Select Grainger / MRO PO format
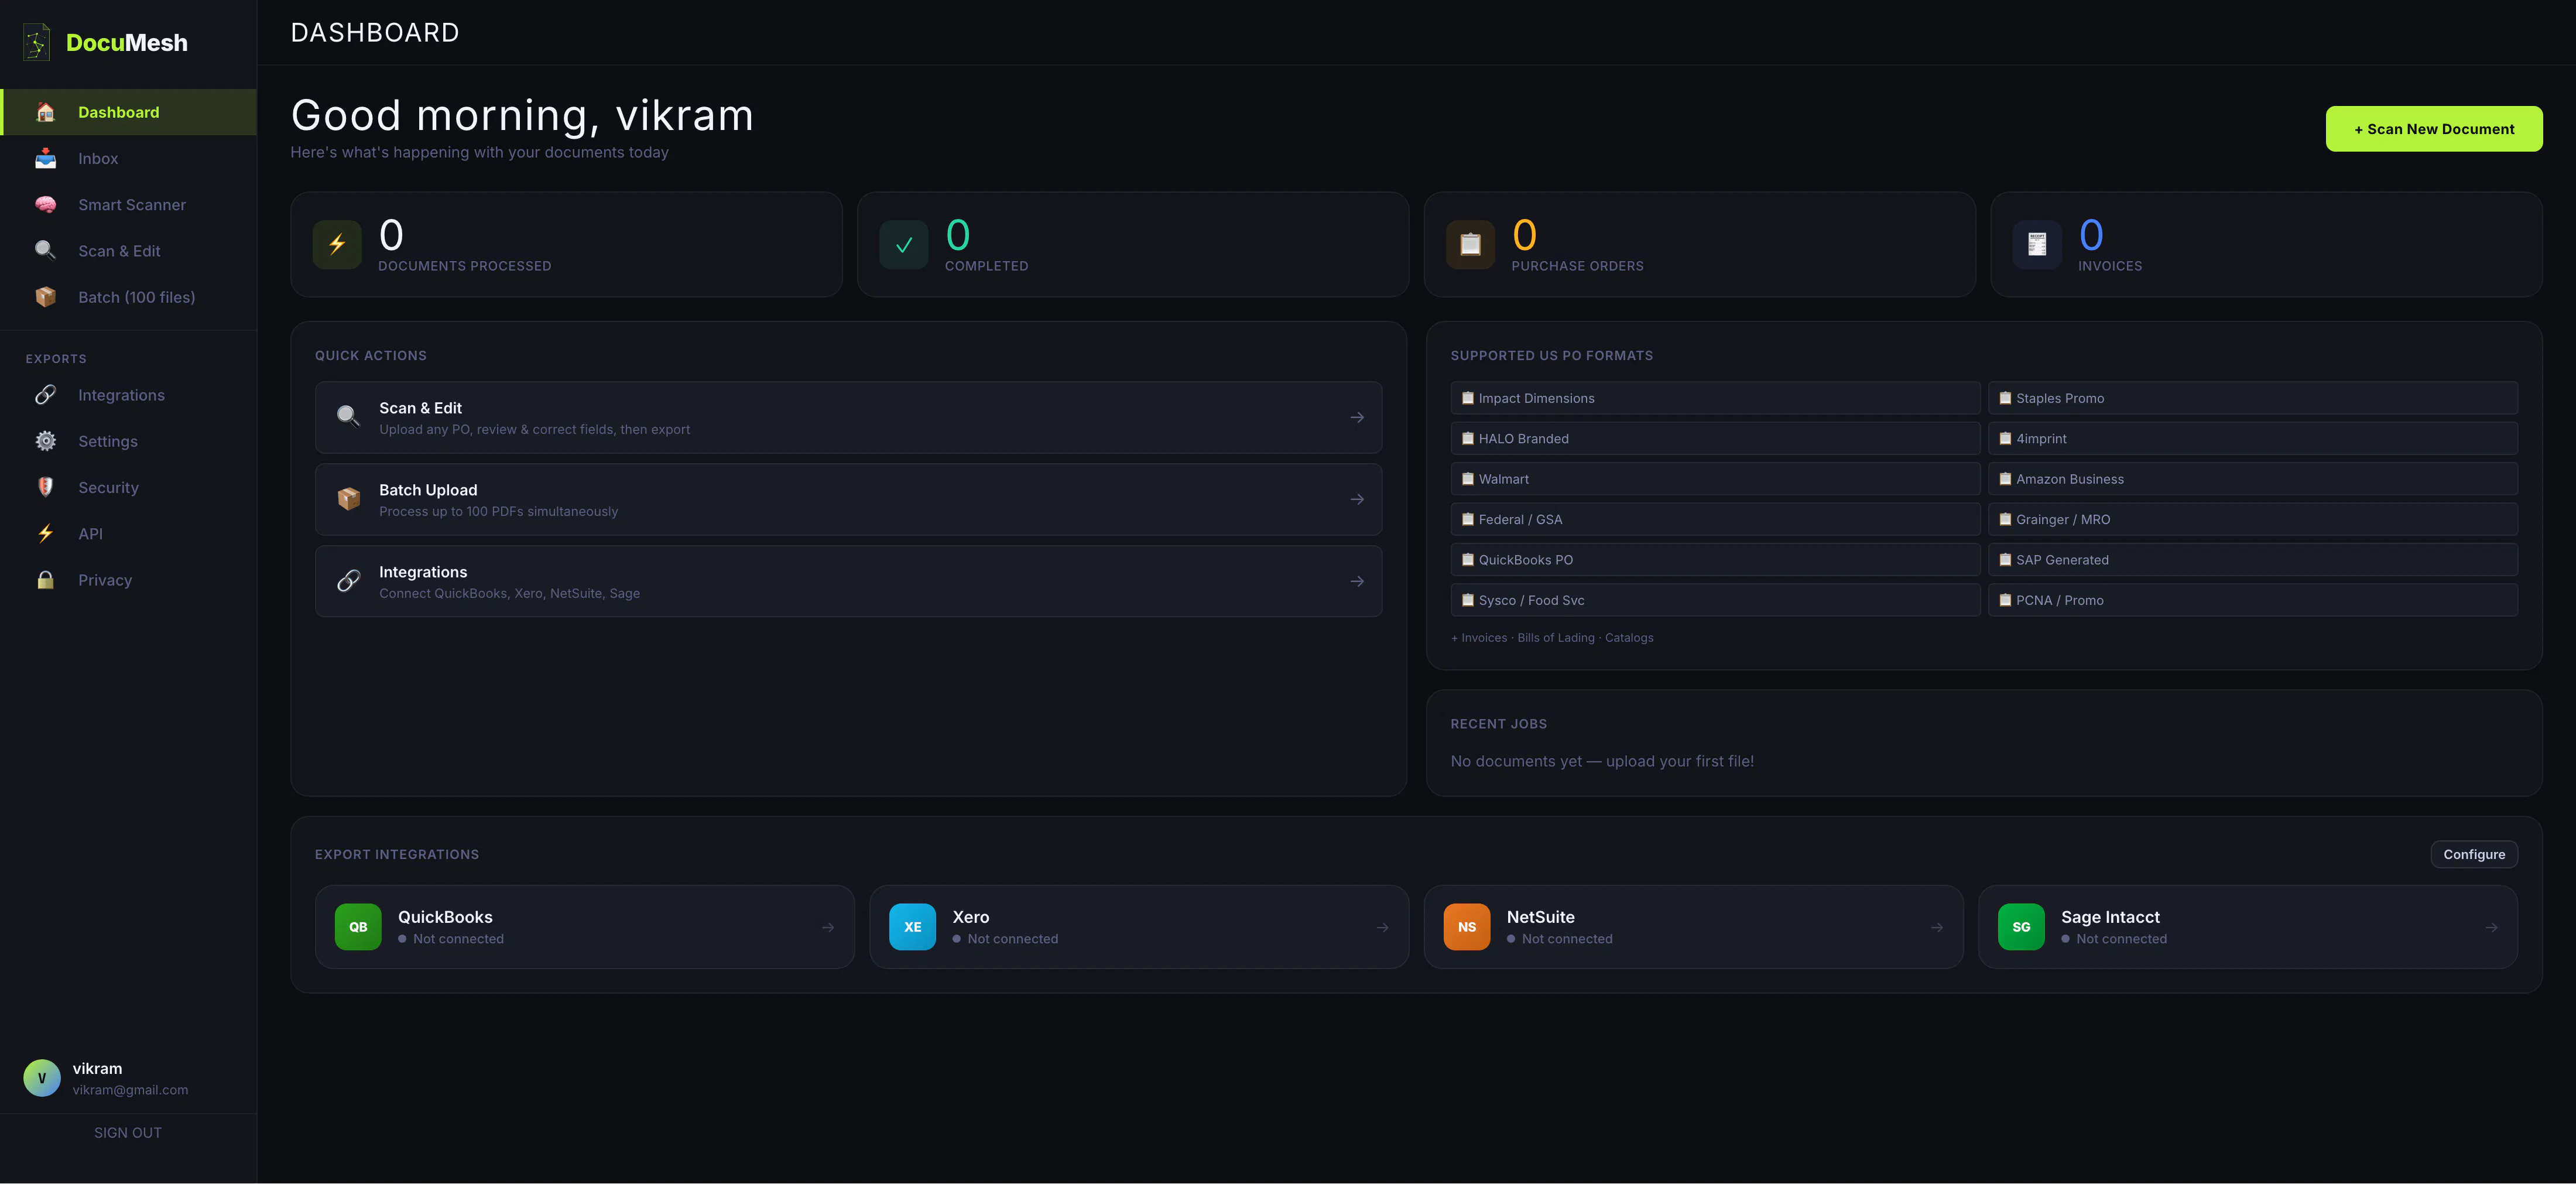This screenshot has width=2576, height=1184. (x=2252, y=519)
